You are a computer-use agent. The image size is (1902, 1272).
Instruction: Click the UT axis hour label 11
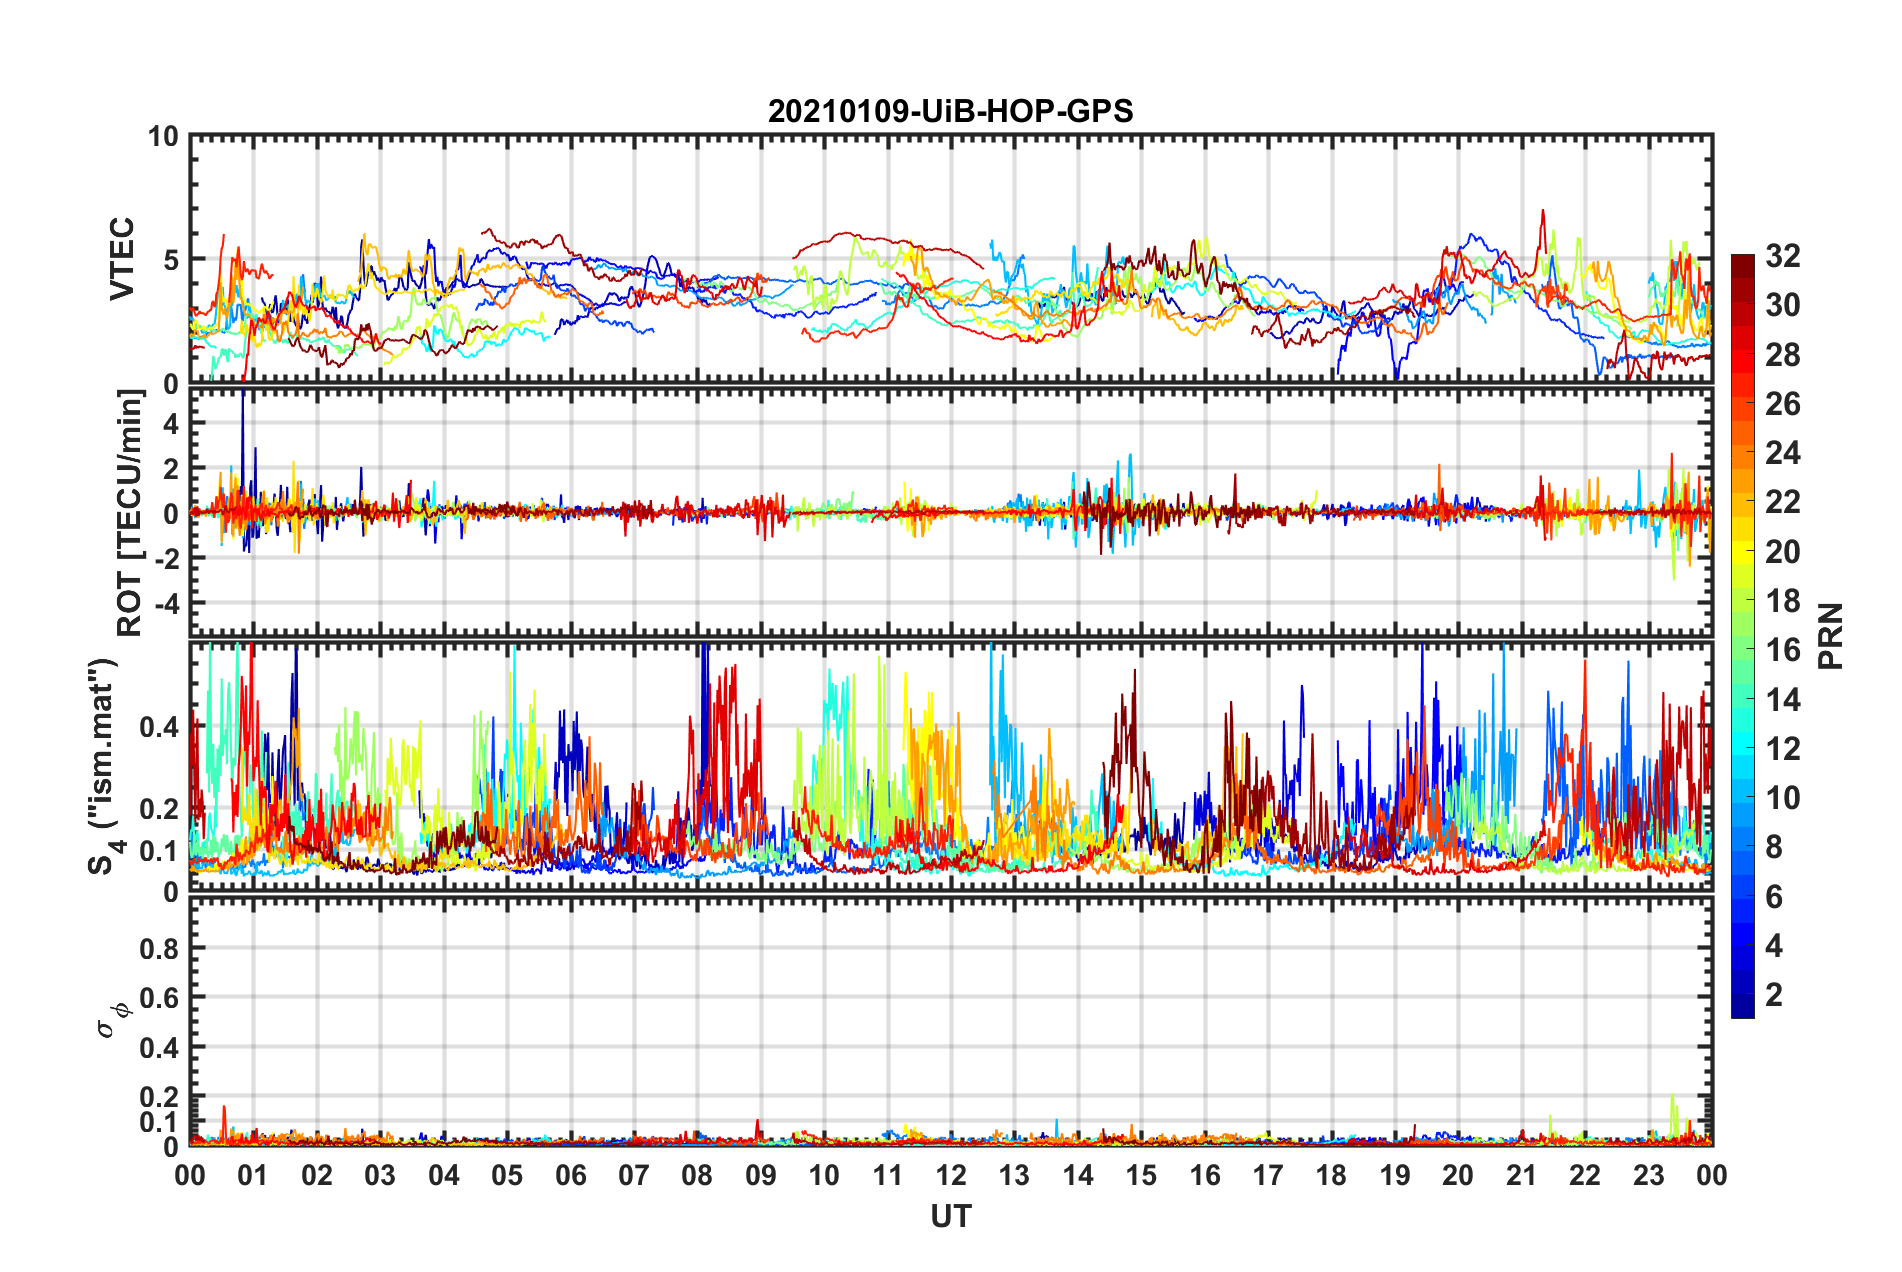[x=888, y=1175]
